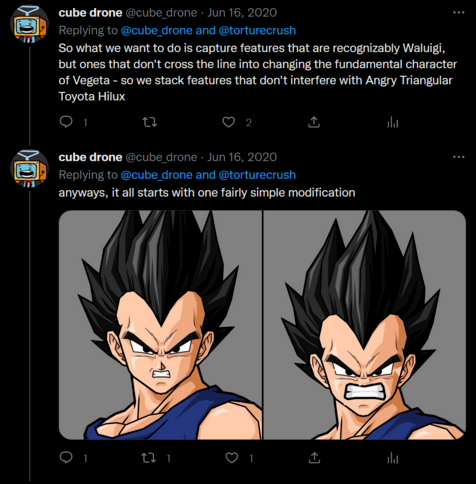
Task: Open more options on second tweet
Action: pos(459,157)
